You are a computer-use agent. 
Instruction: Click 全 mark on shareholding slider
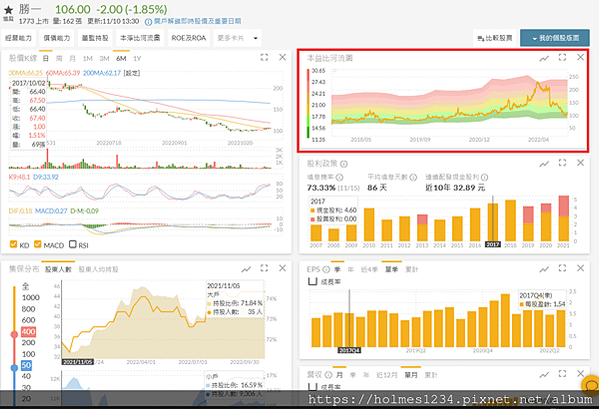[25, 286]
